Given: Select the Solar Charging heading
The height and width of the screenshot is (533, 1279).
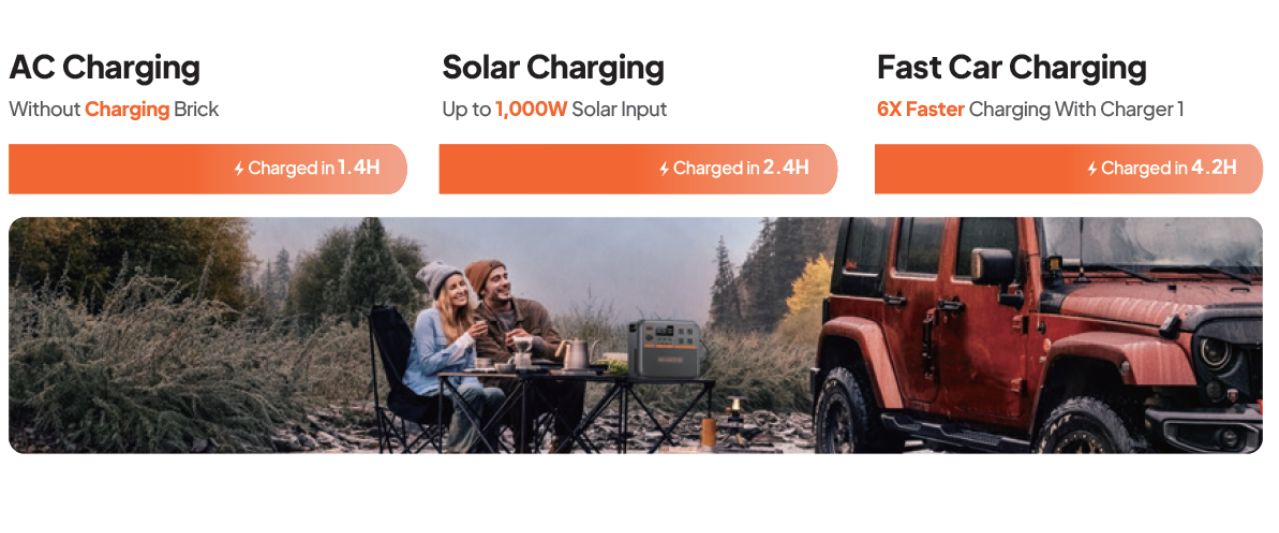Looking at the screenshot, I should click(x=553, y=68).
